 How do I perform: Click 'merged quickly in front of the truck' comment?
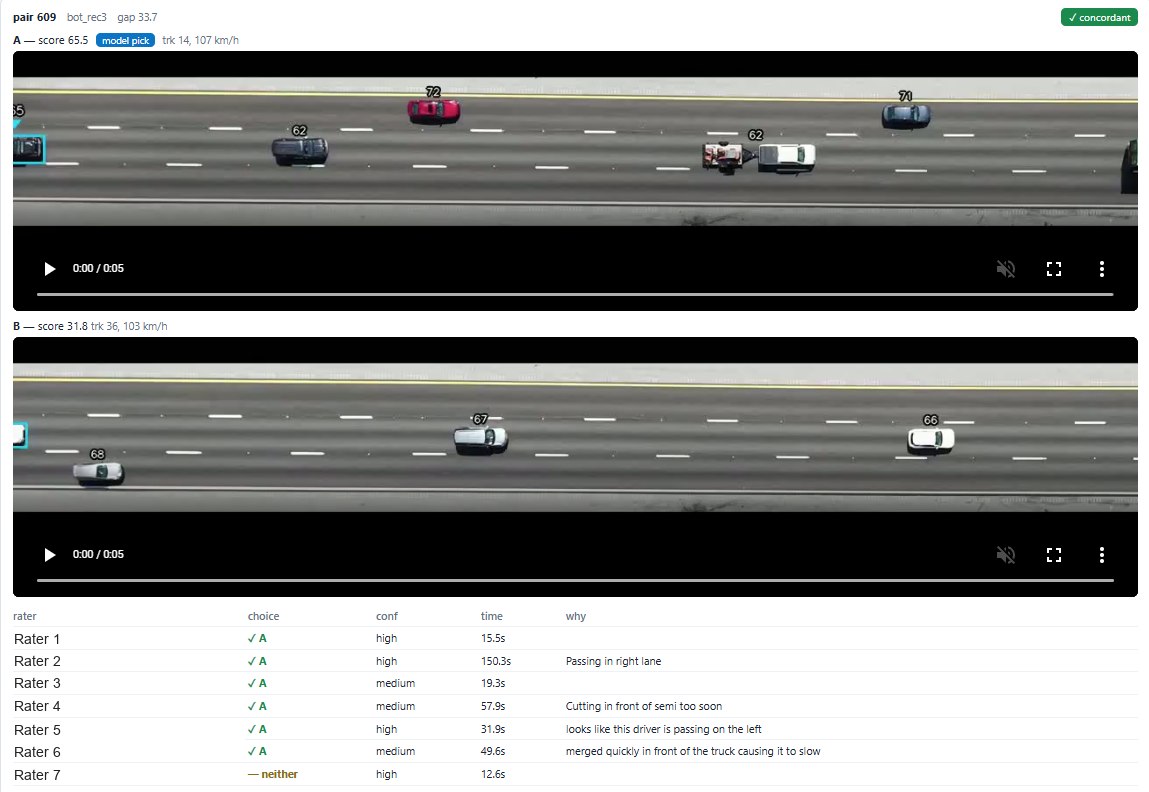click(692, 751)
